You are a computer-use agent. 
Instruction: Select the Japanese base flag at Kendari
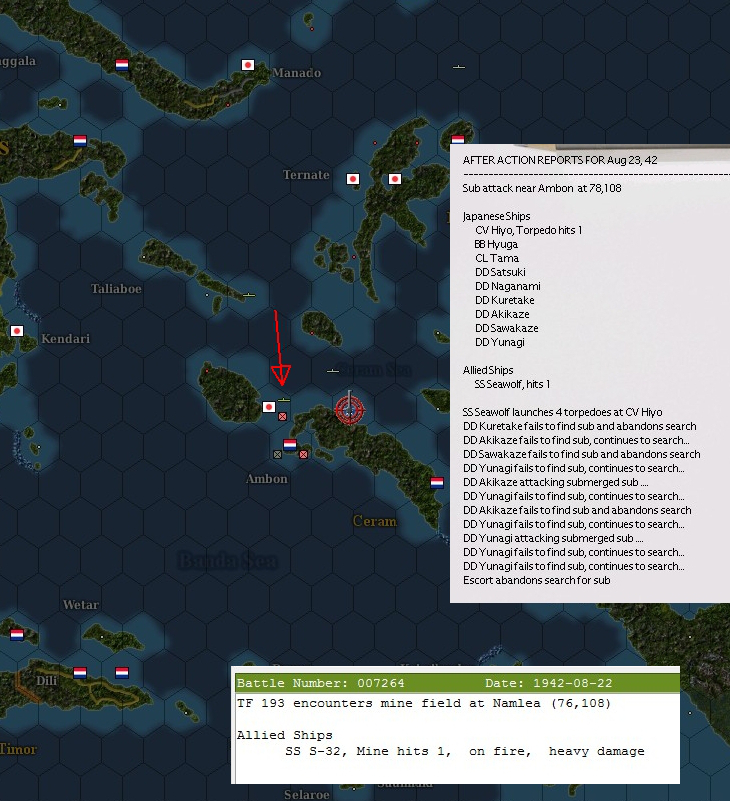click(x=17, y=331)
